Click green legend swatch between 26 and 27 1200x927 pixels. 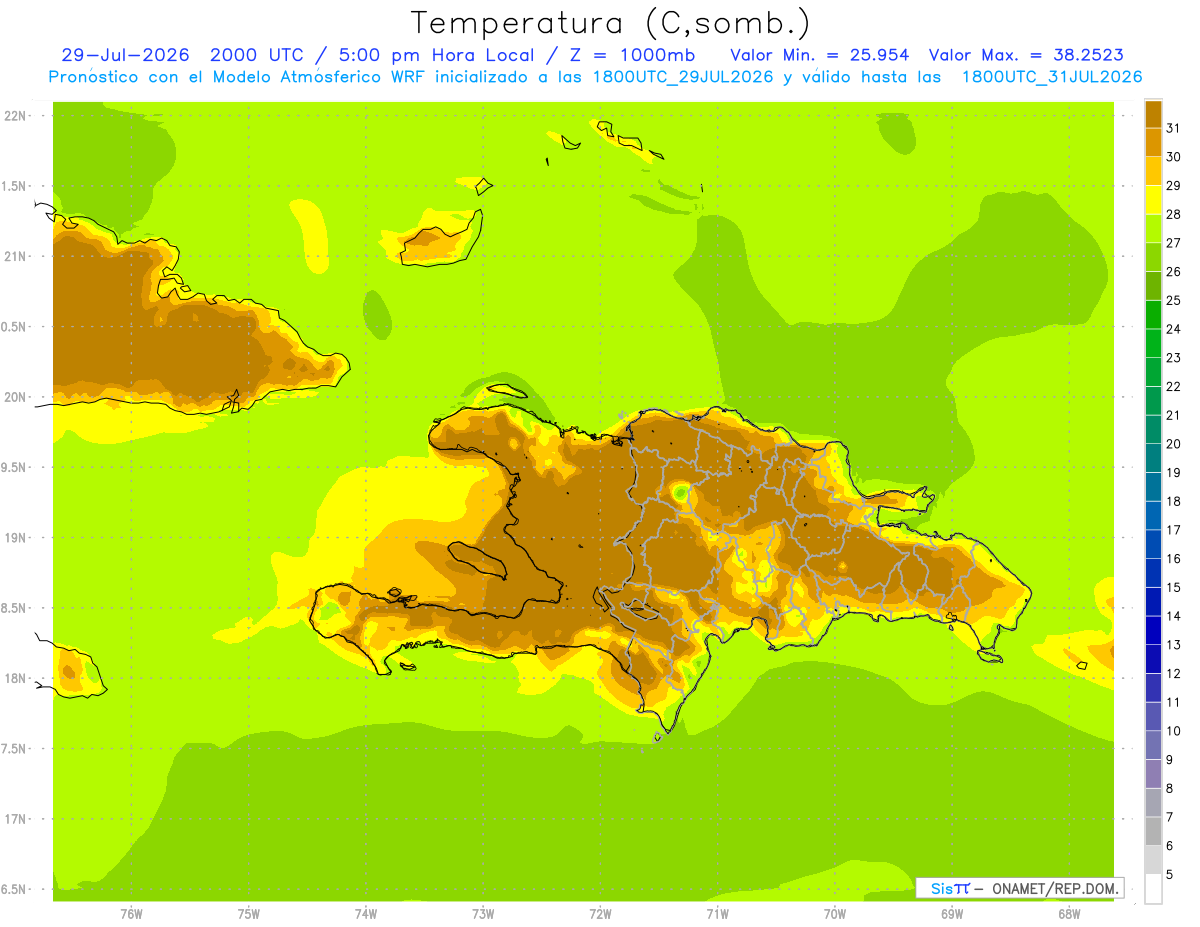[1153, 257]
